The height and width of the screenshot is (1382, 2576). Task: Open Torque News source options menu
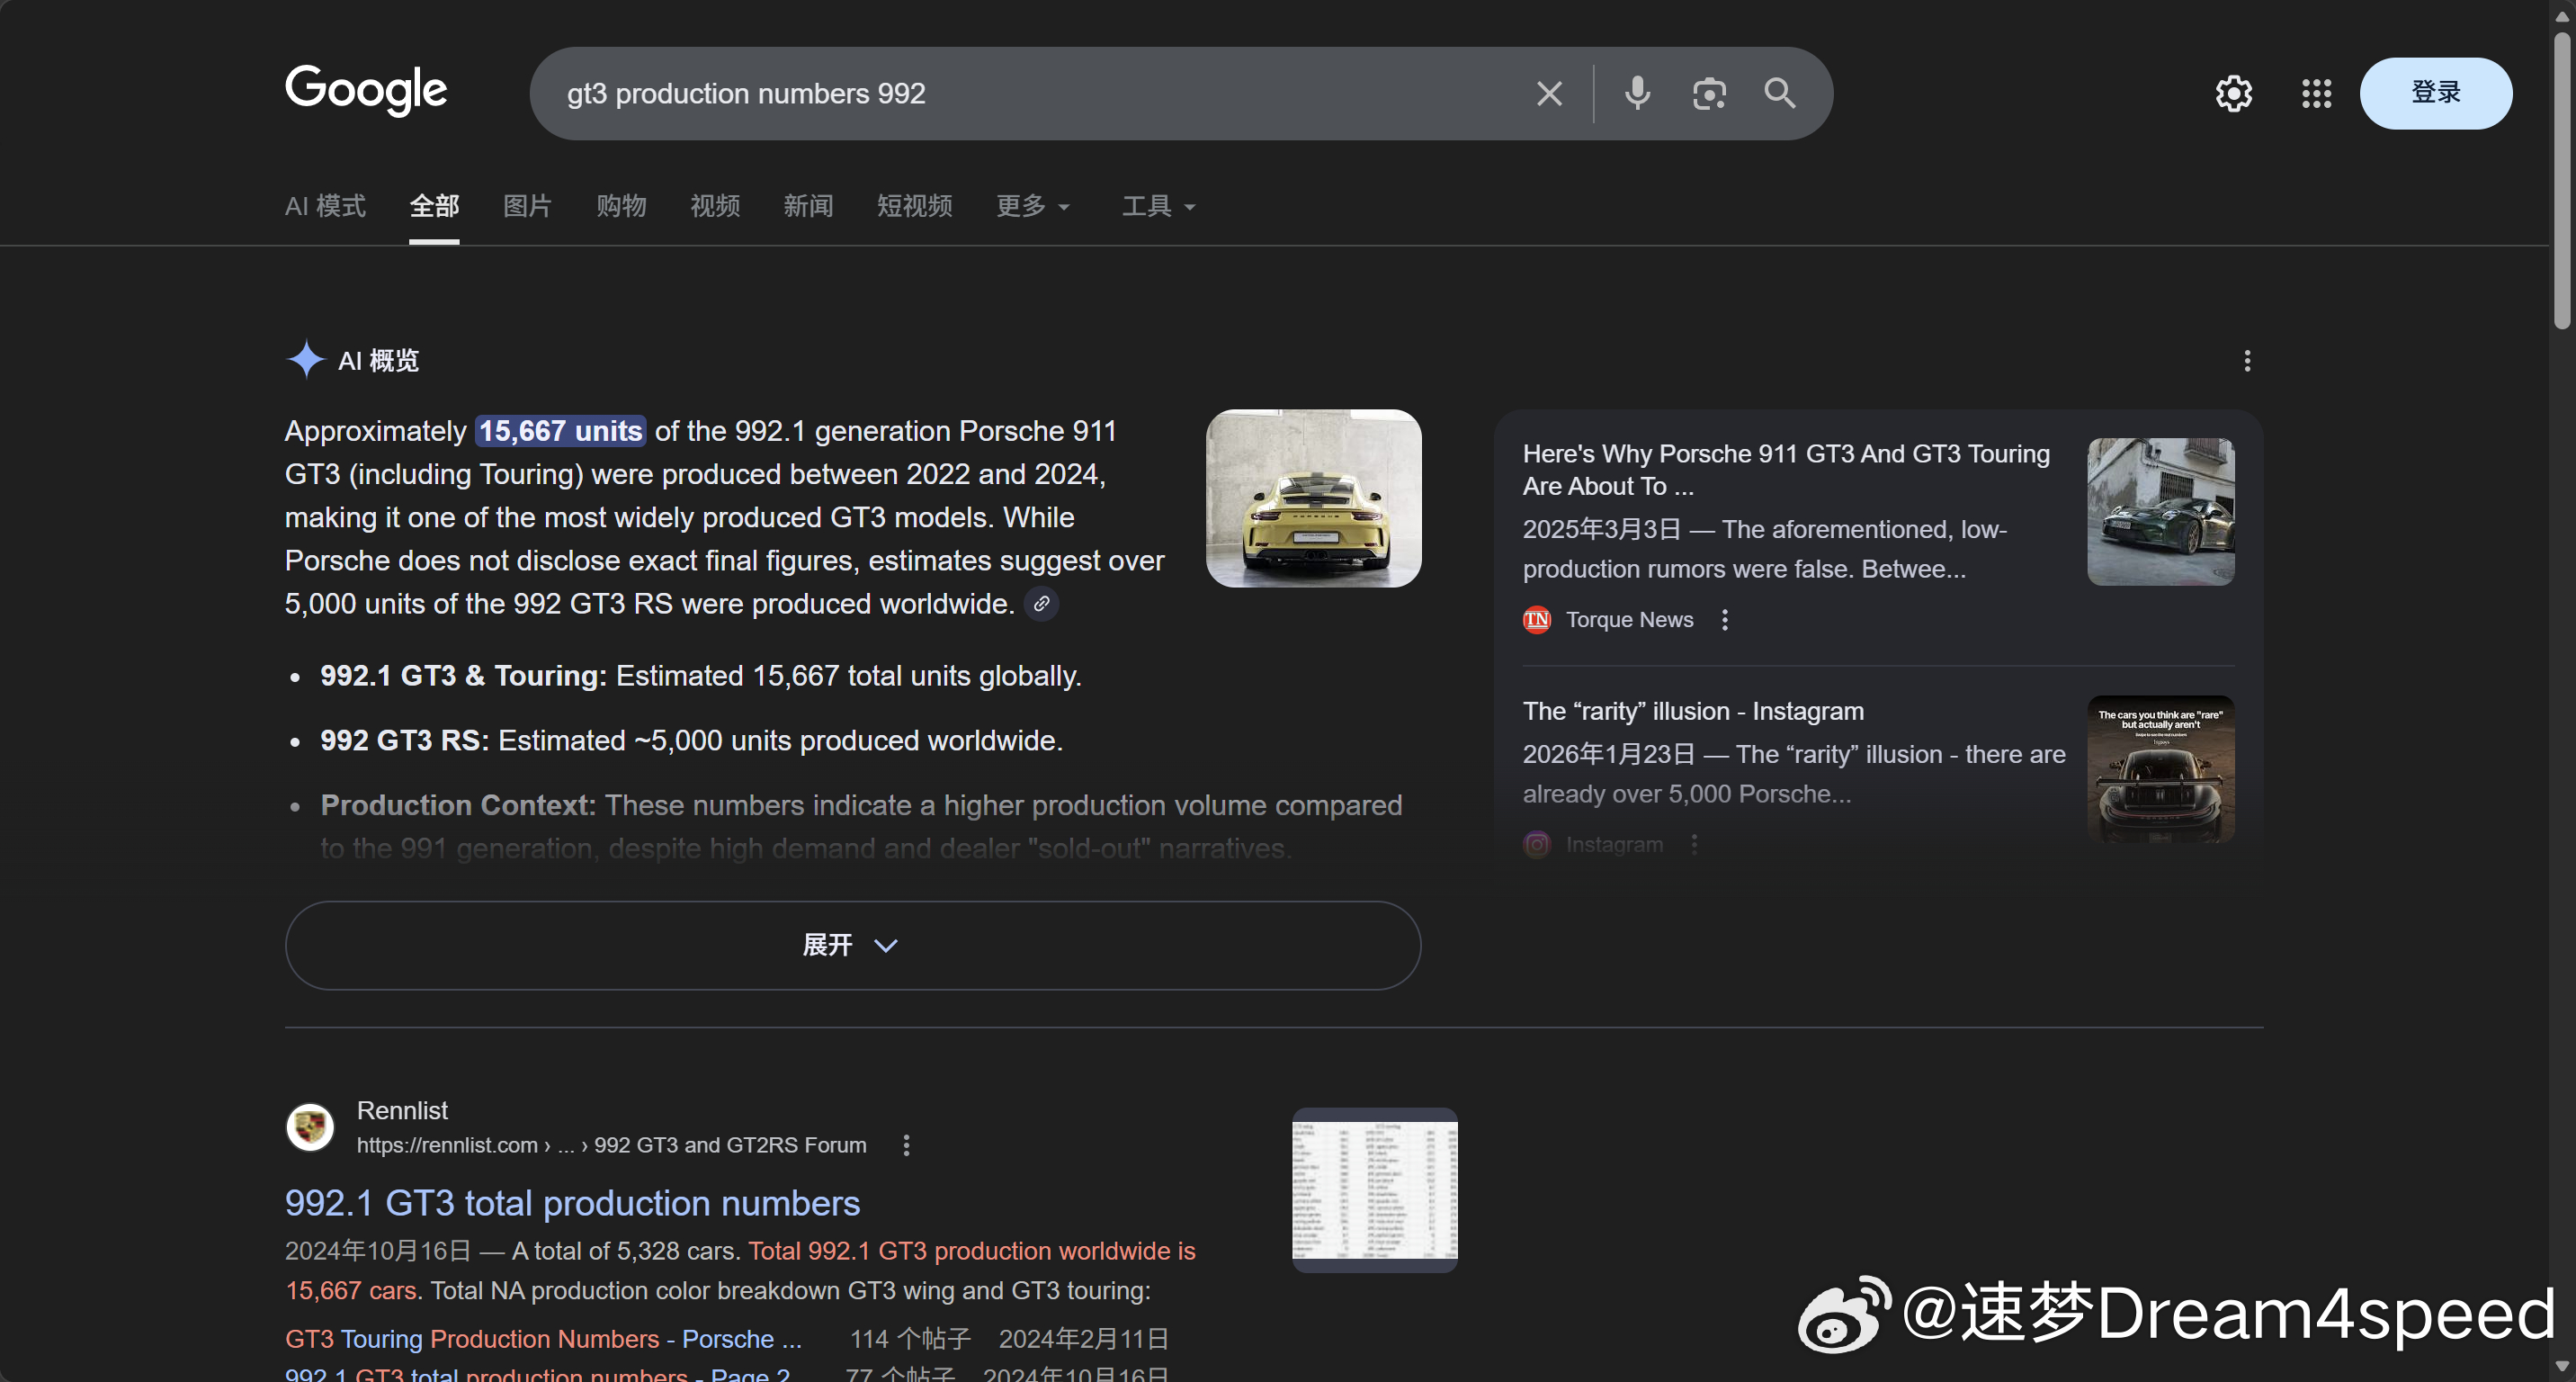(x=1725, y=620)
